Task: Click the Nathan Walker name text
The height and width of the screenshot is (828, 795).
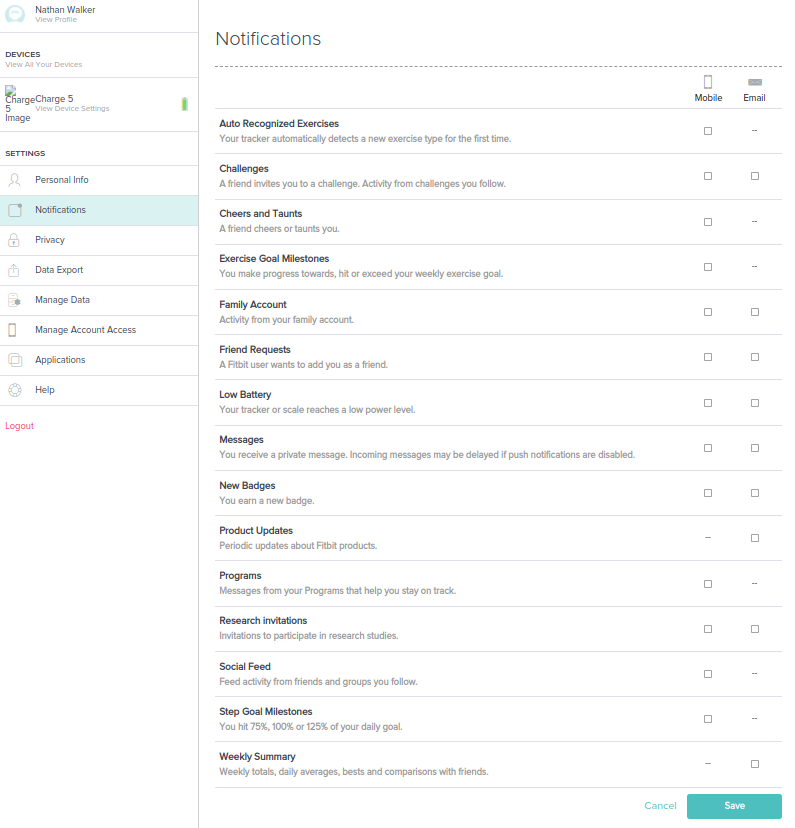Action: pos(65,10)
